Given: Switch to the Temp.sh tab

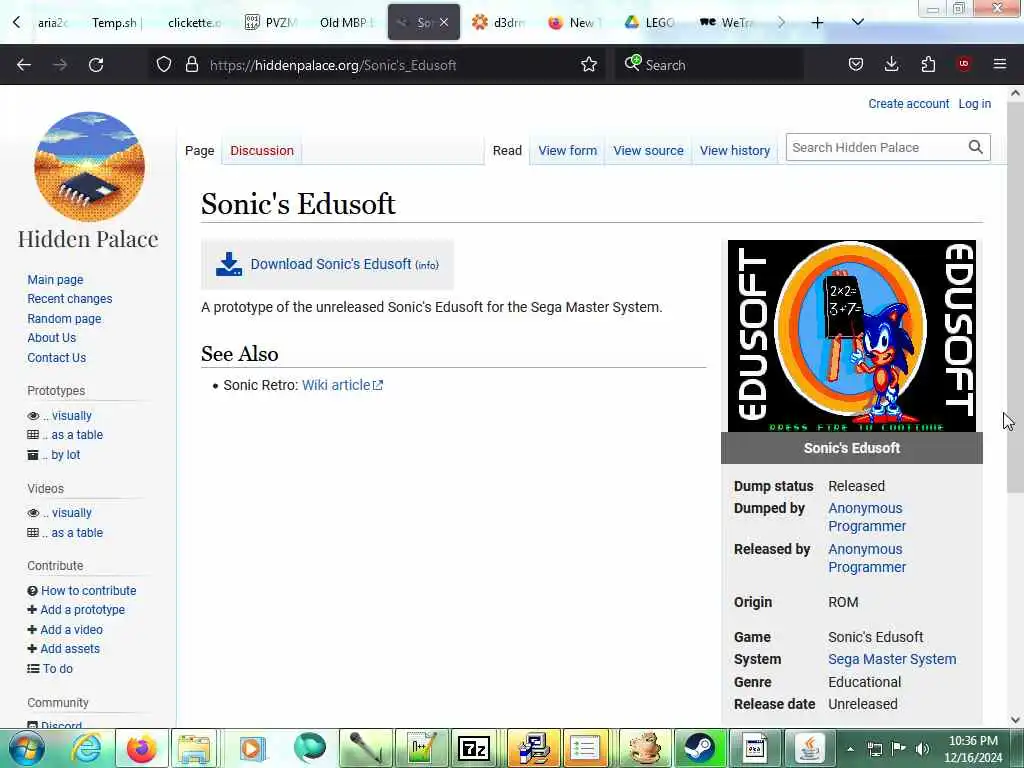Looking at the screenshot, I should click(x=114, y=23).
